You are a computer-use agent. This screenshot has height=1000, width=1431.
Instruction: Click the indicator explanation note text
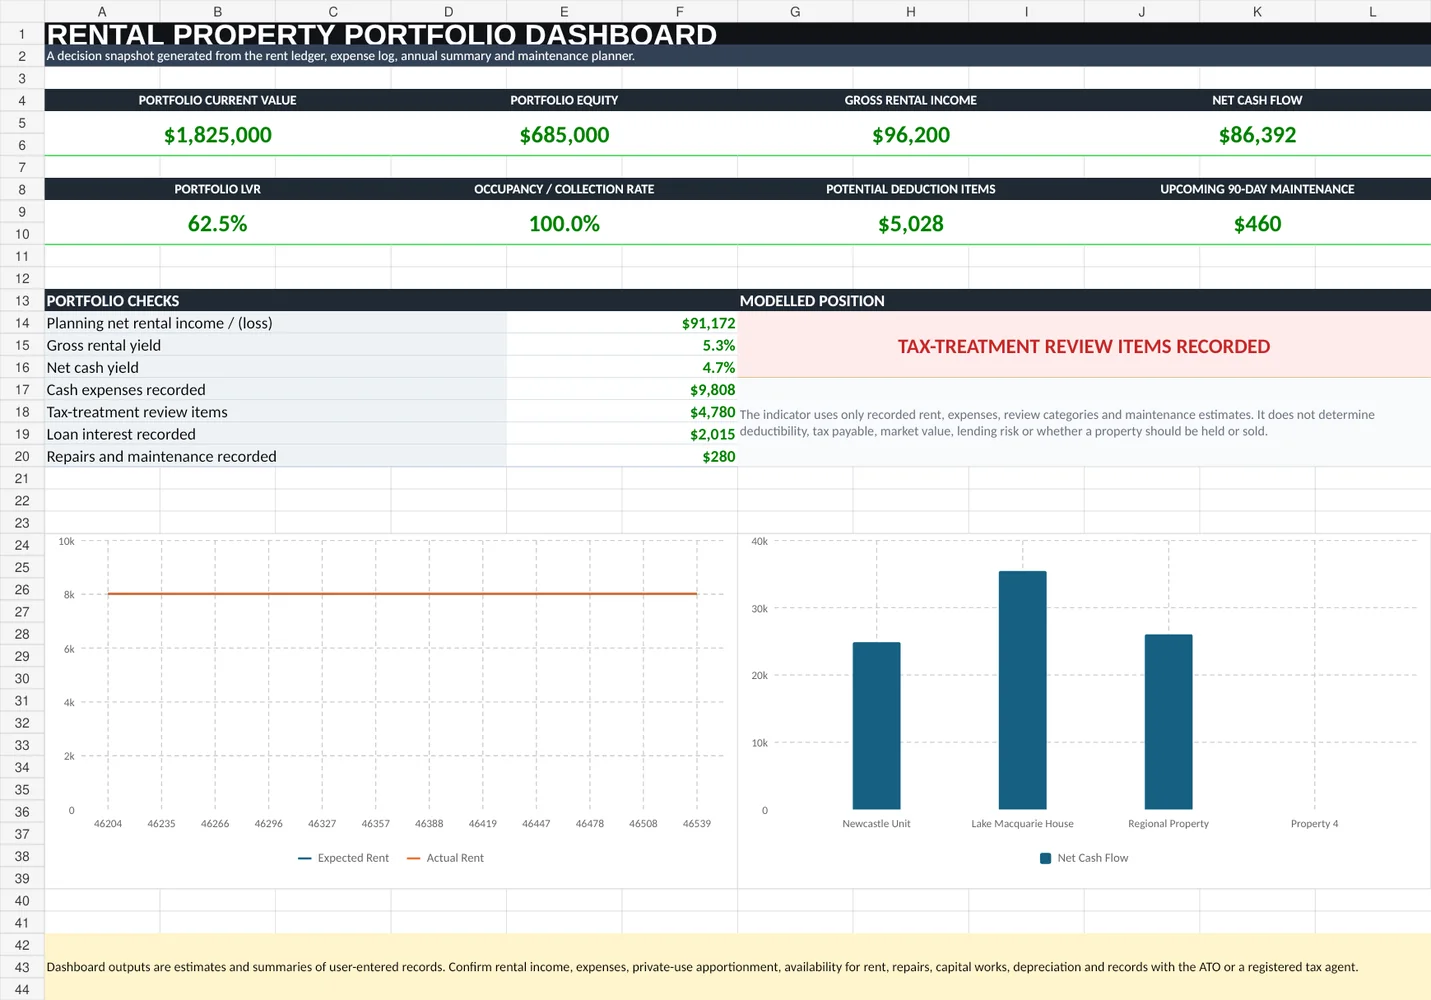point(1057,423)
